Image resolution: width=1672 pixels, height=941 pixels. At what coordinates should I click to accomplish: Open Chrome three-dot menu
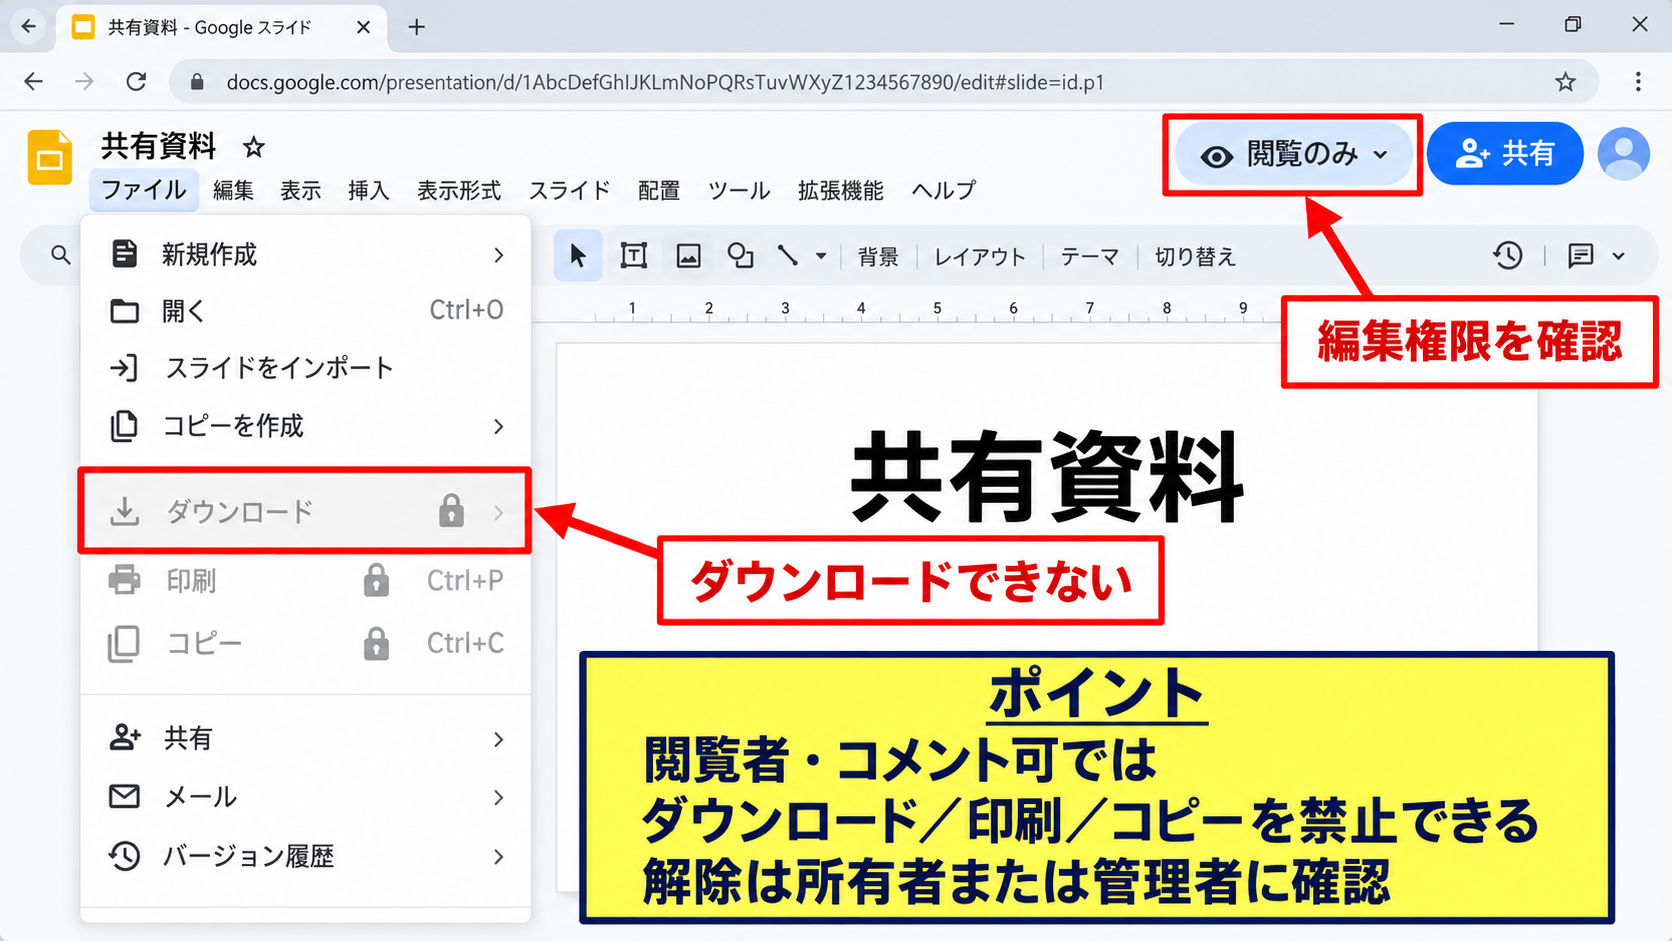tap(1638, 82)
